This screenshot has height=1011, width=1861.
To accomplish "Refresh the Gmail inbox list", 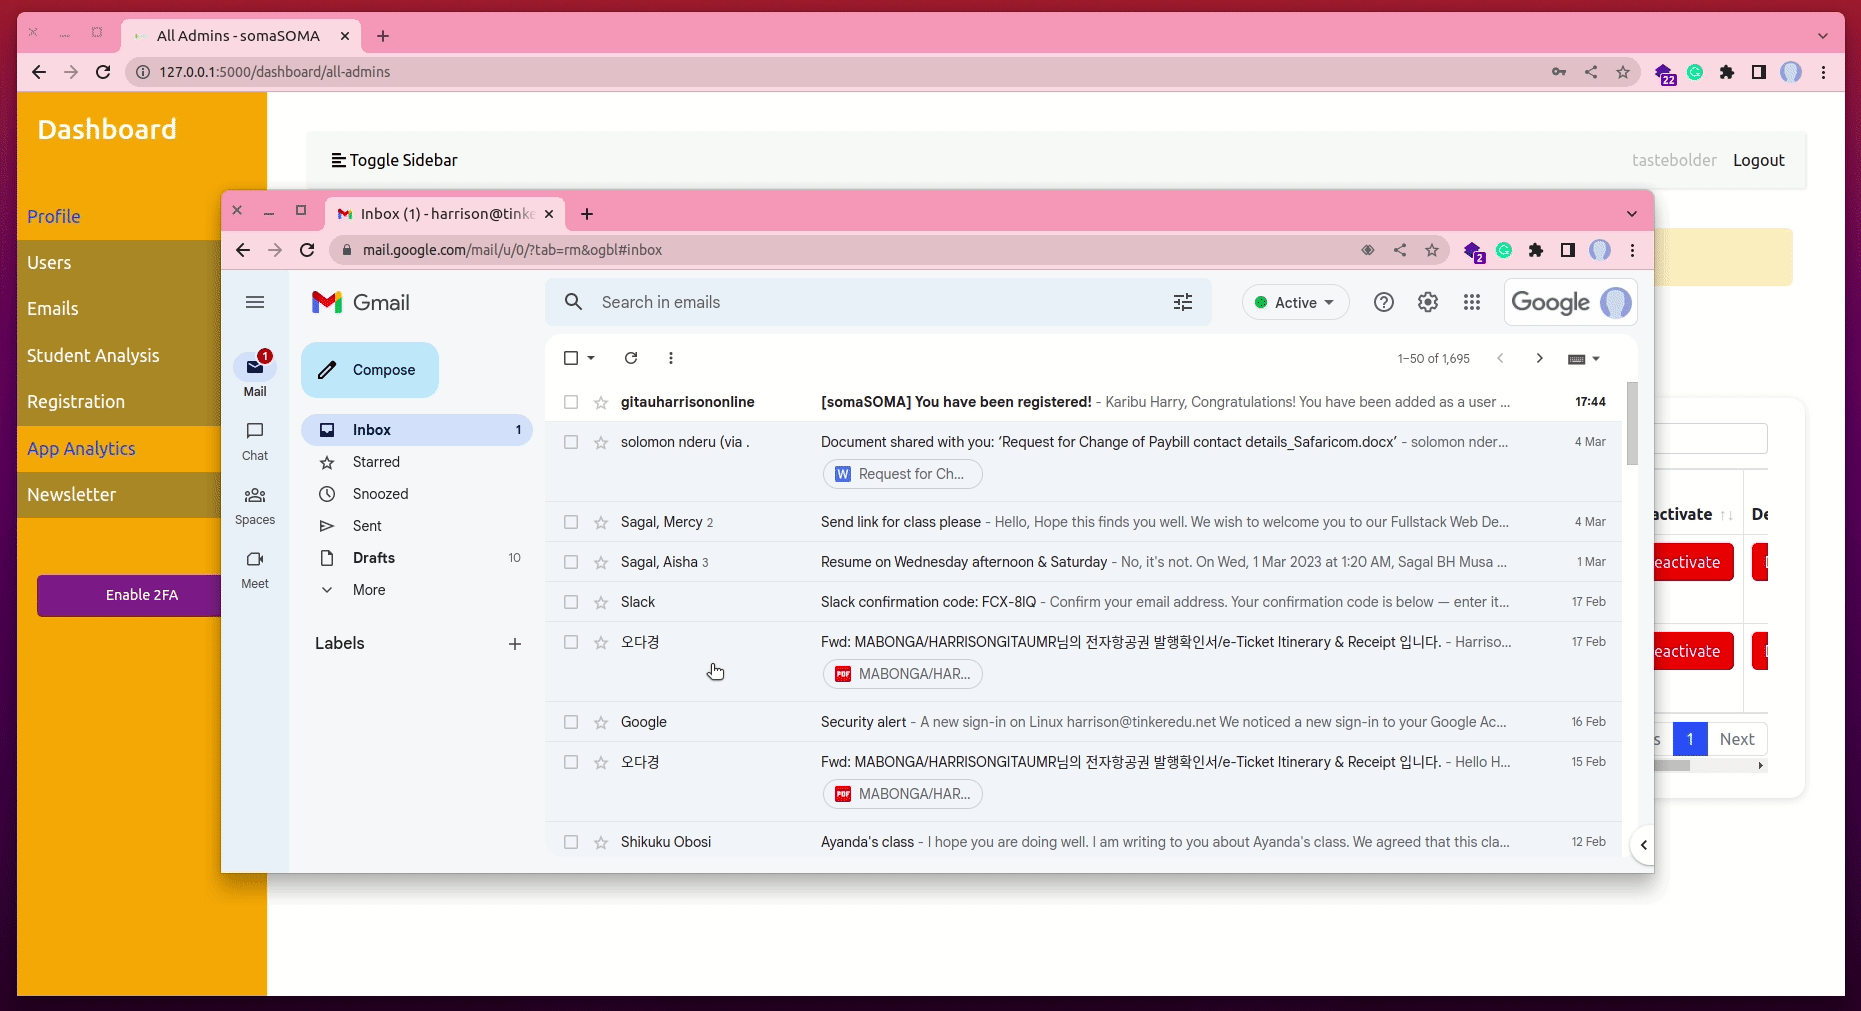I will [x=631, y=358].
